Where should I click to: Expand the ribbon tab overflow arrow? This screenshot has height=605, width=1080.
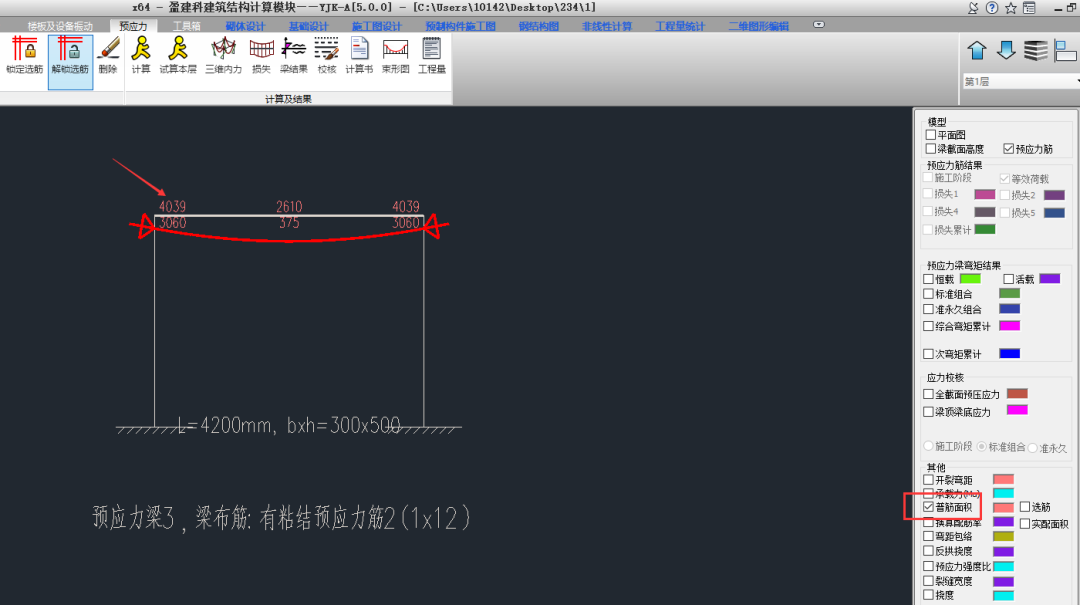(x=818, y=25)
